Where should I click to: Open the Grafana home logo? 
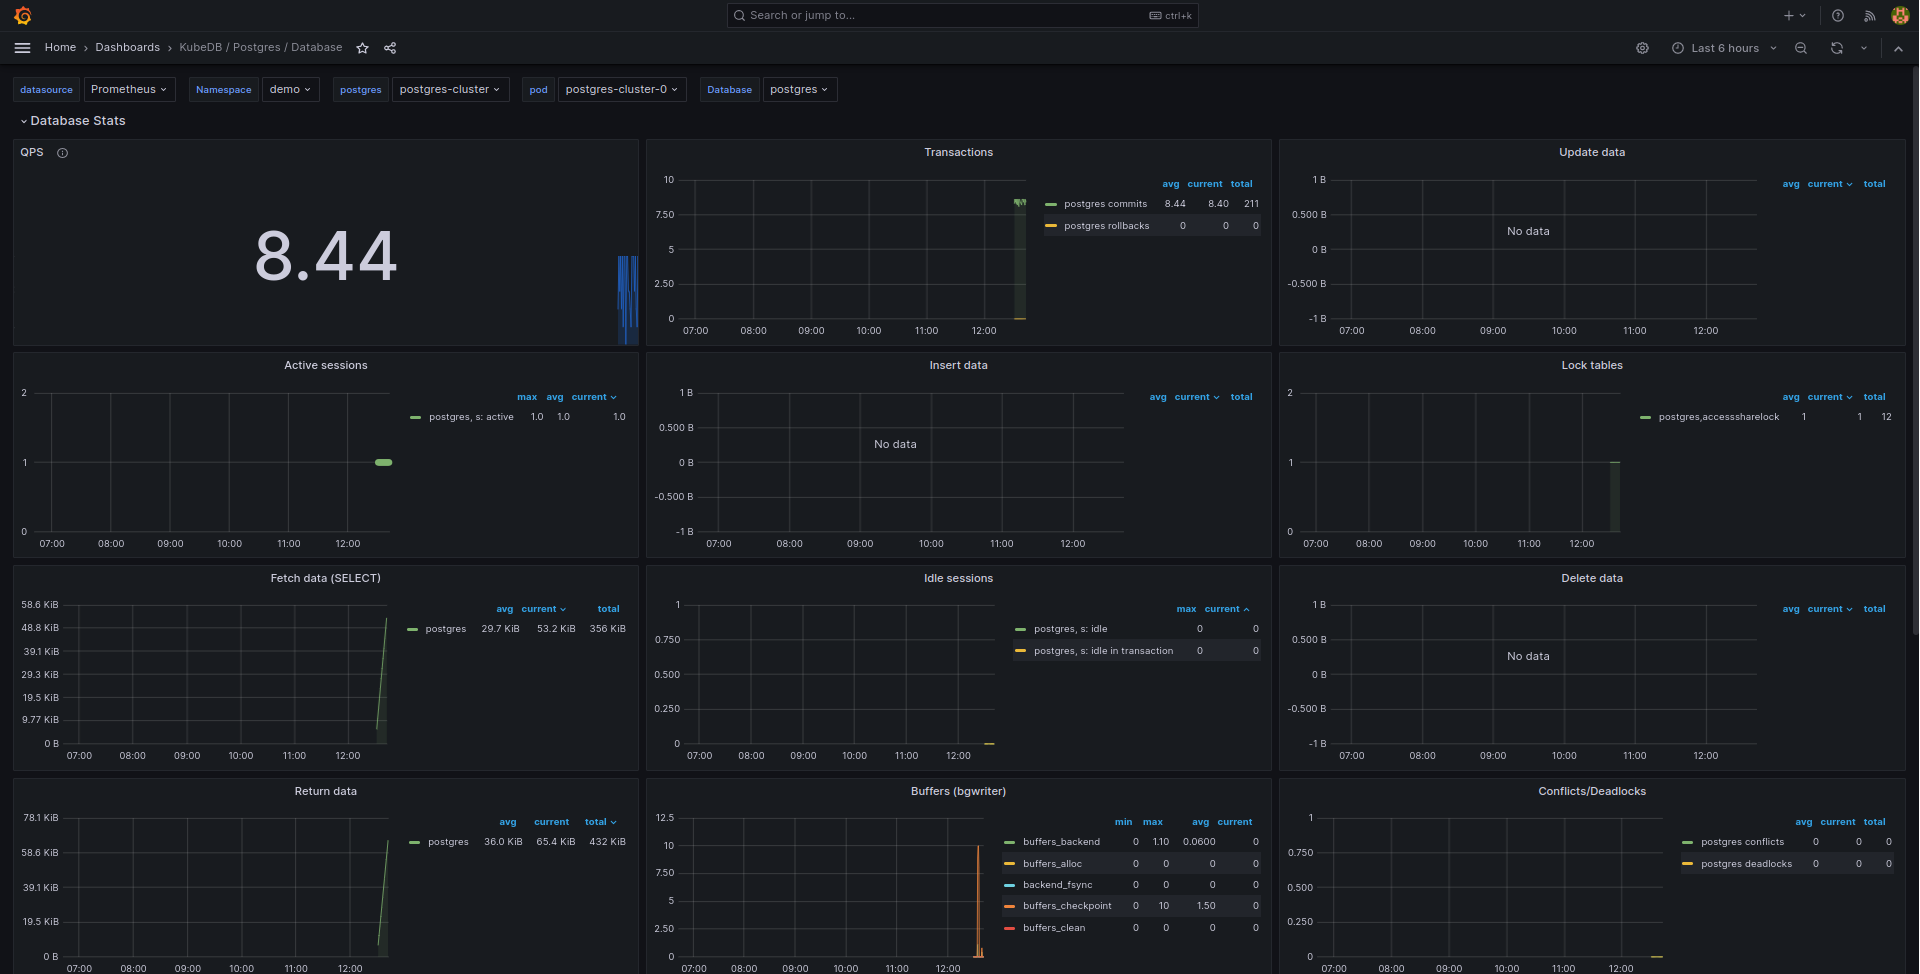point(22,15)
